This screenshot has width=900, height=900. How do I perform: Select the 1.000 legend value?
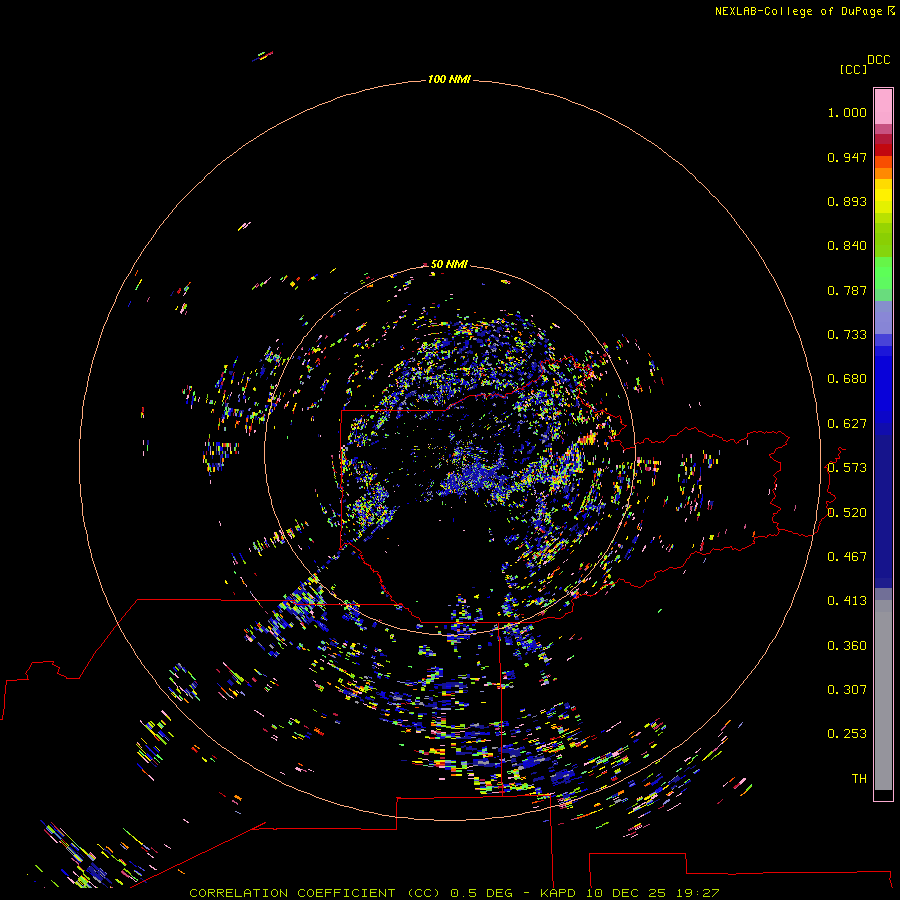pos(847,113)
